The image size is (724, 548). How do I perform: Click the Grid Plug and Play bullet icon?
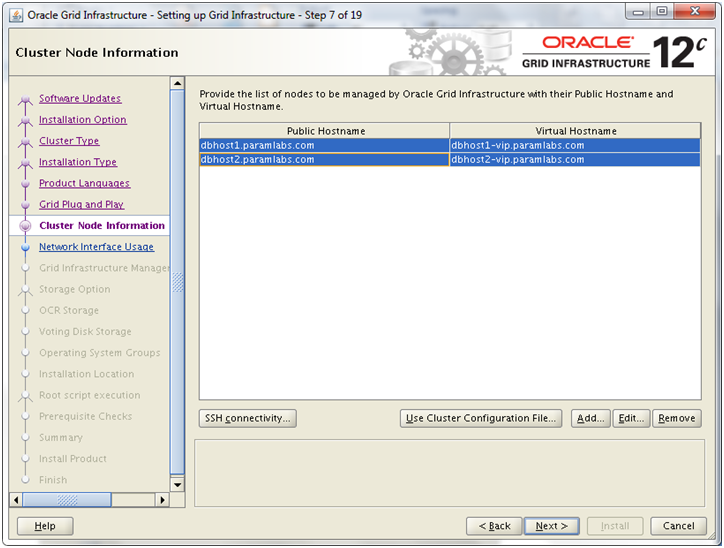pyautogui.click(x=25, y=205)
